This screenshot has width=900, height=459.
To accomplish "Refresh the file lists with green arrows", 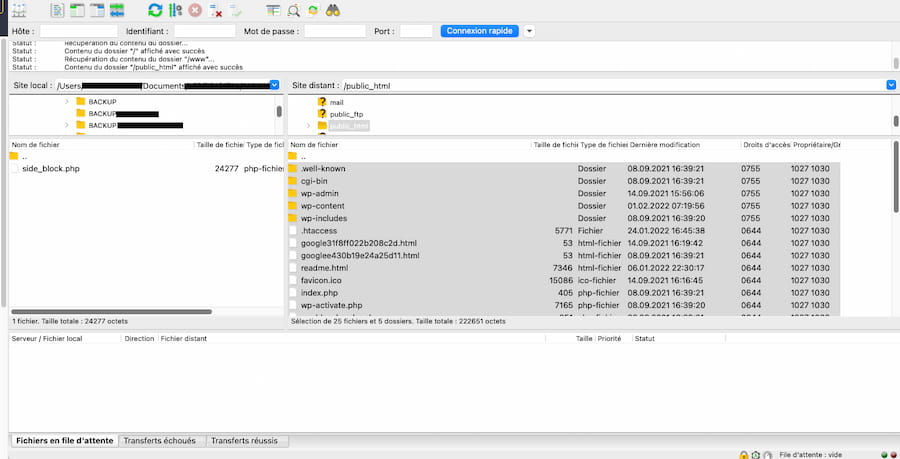I will (156, 10).
